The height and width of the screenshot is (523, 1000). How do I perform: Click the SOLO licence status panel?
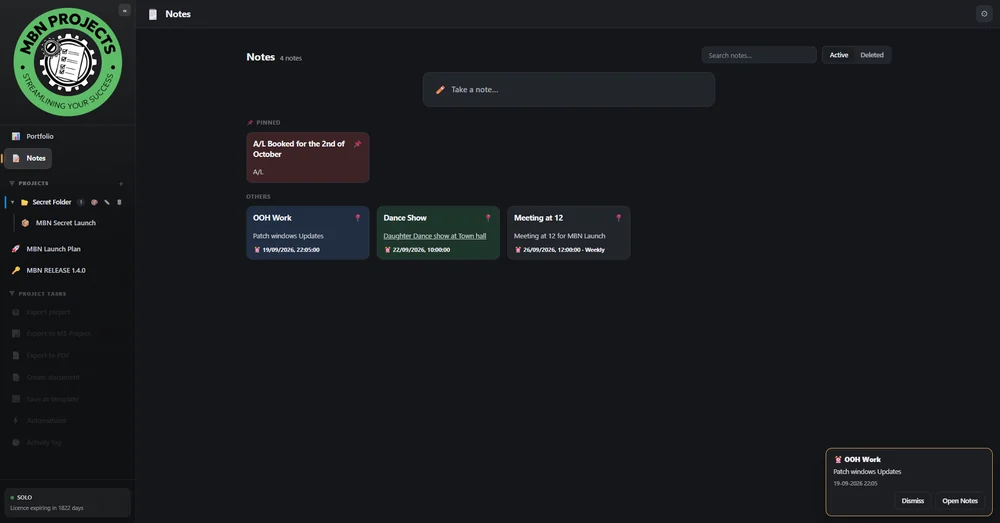[67, 503]
